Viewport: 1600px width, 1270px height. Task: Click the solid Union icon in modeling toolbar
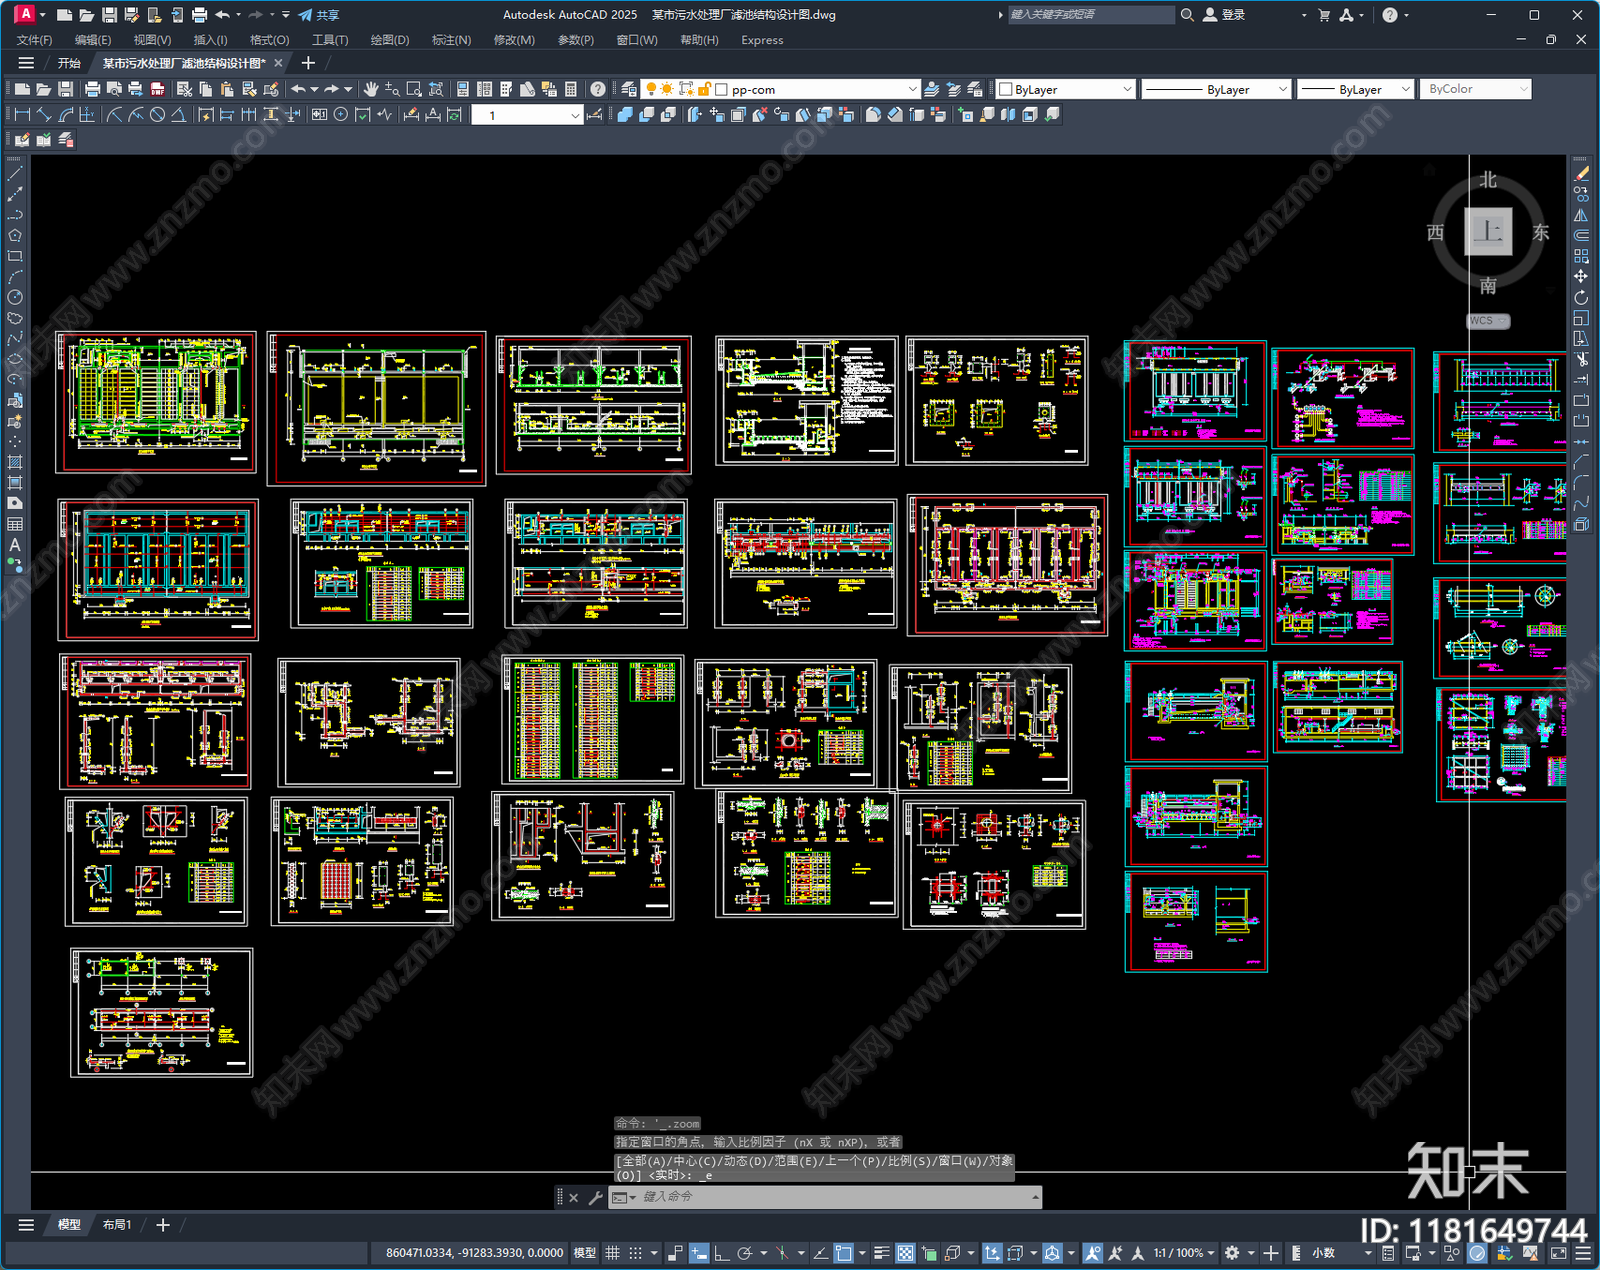[x=625, y=115]
